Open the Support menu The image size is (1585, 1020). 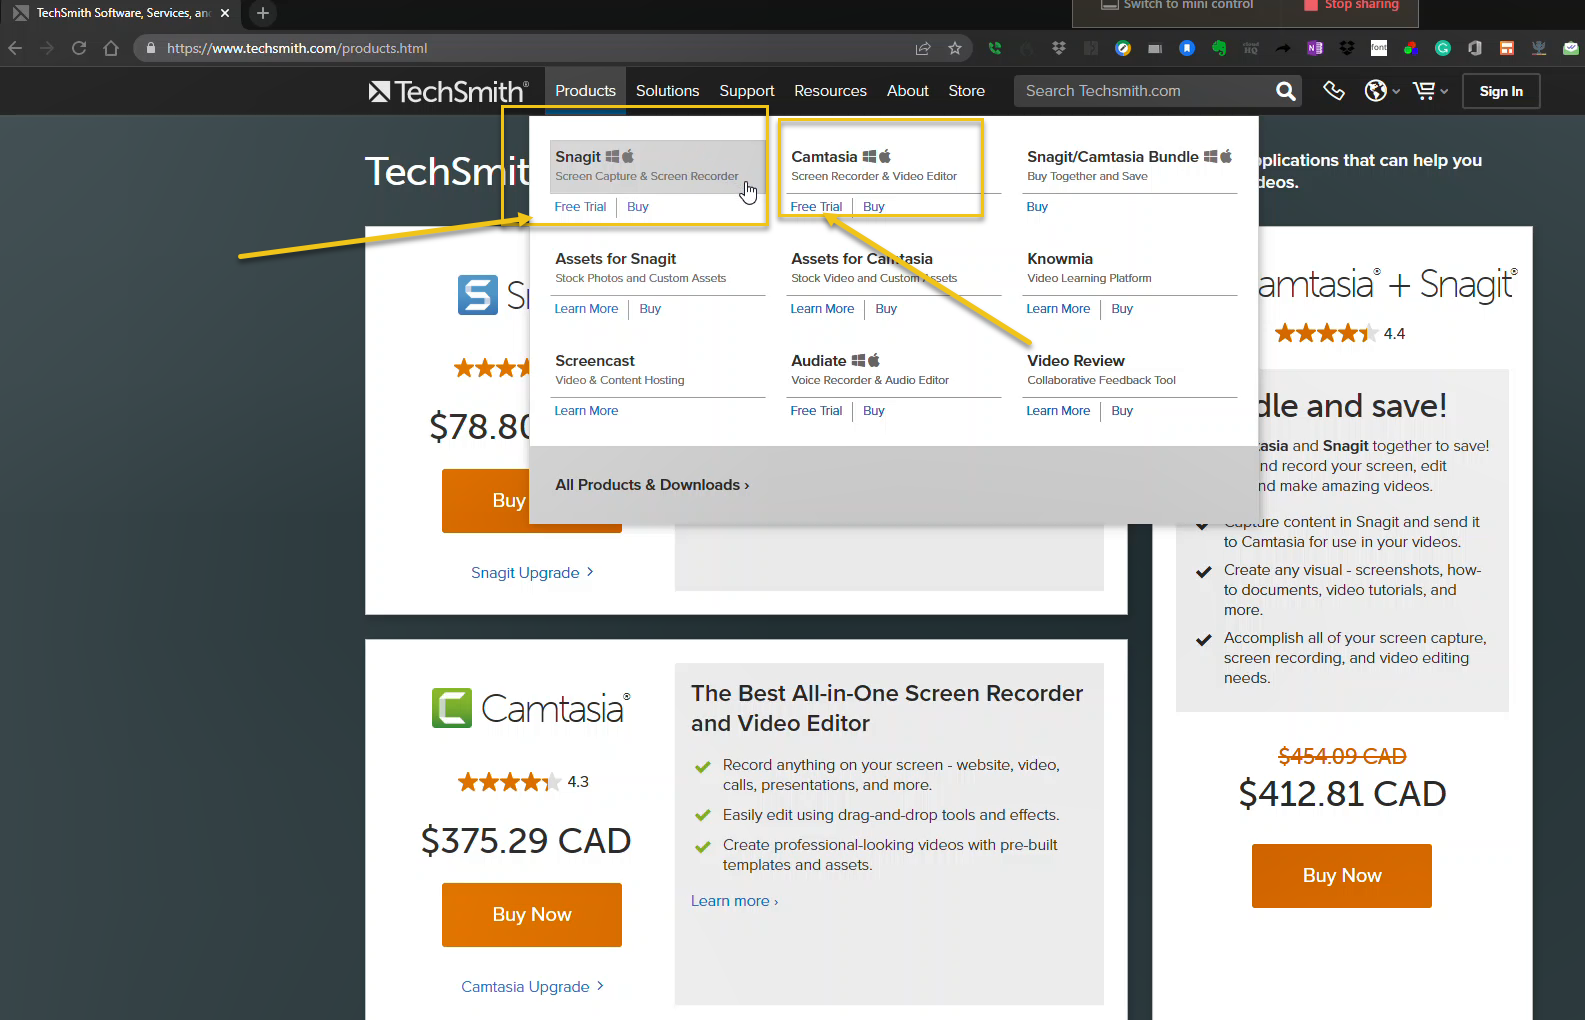tap(747, 91)
